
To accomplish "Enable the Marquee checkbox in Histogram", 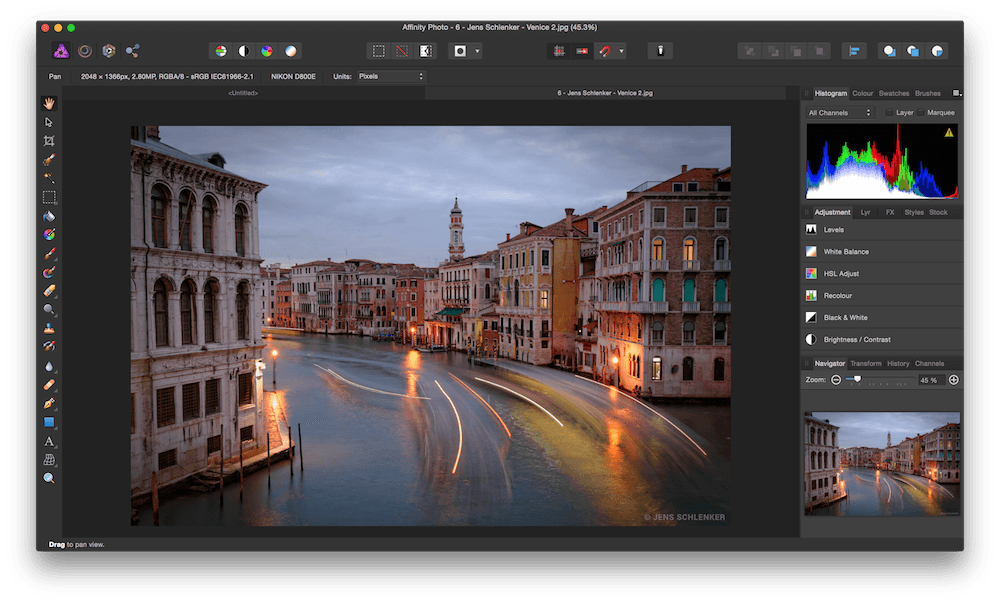I will (920, 113).
